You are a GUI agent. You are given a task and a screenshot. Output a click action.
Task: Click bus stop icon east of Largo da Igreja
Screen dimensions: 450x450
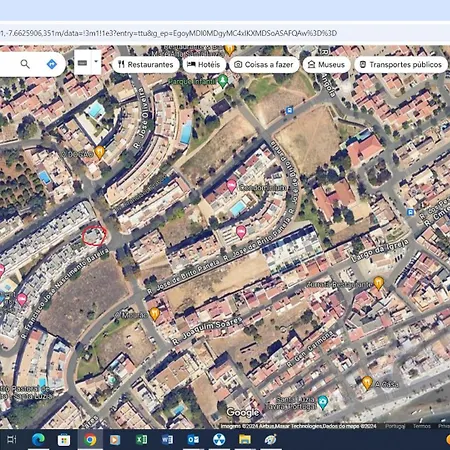[x=410, y=212]
